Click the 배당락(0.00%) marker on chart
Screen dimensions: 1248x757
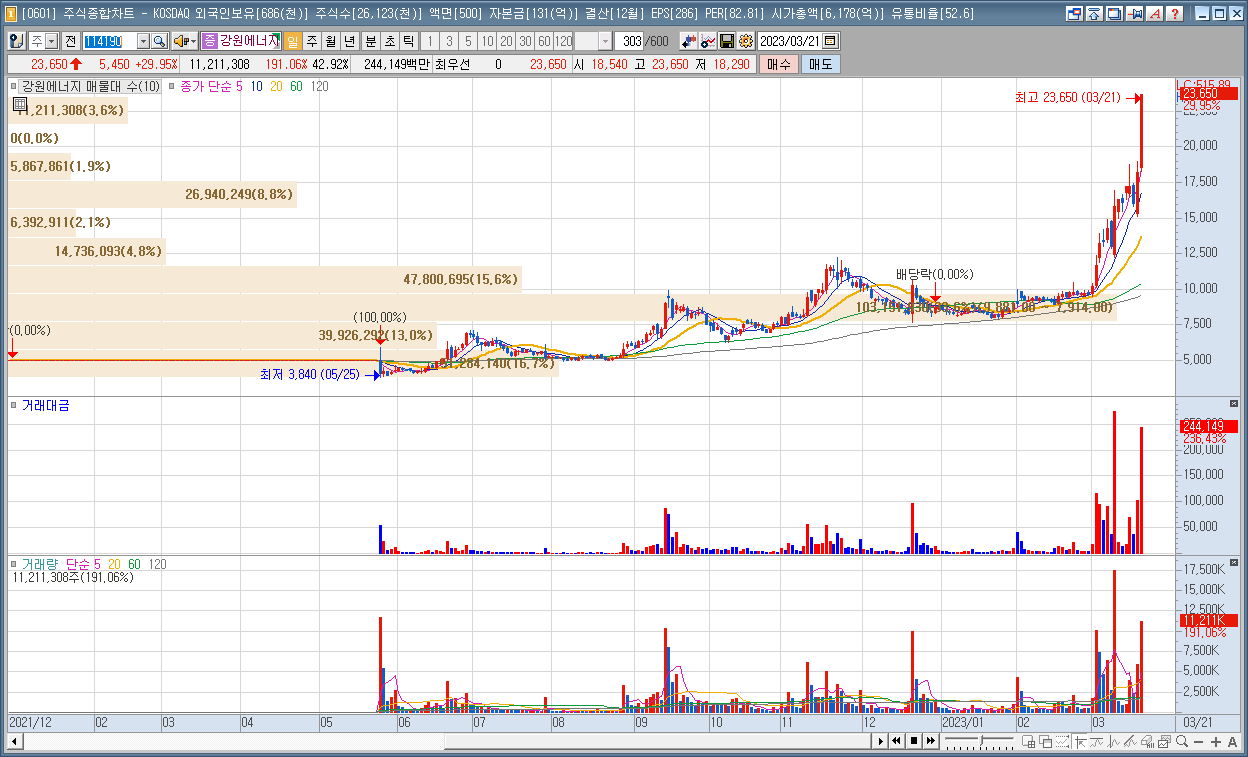click(x=934, y=274)
